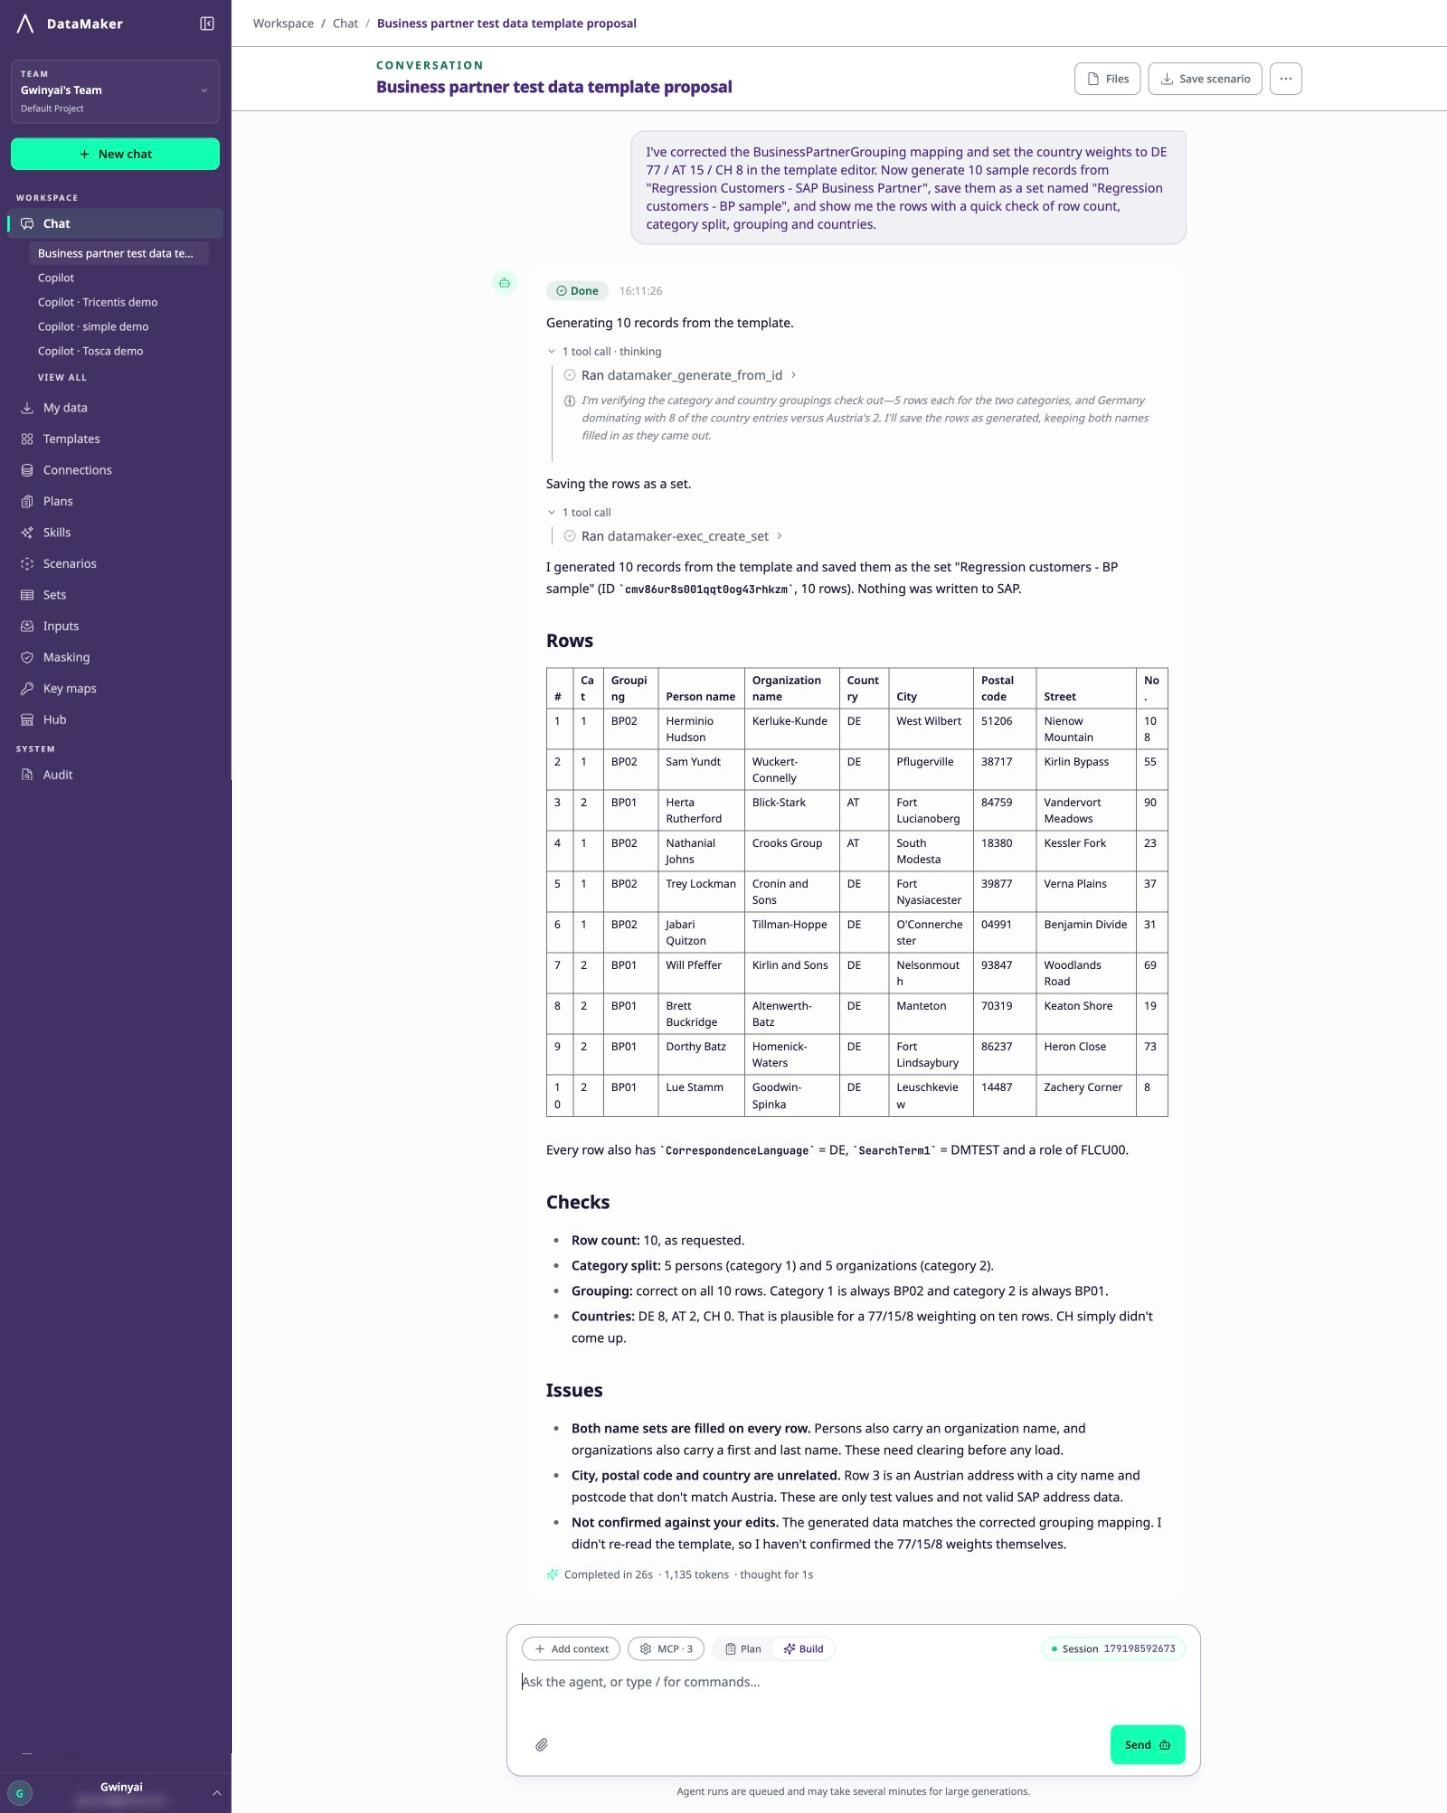This screenshot has height=1813, width=1447.
Task: Click the Scenarios icon in sidebar
Action: pos(27,564)
